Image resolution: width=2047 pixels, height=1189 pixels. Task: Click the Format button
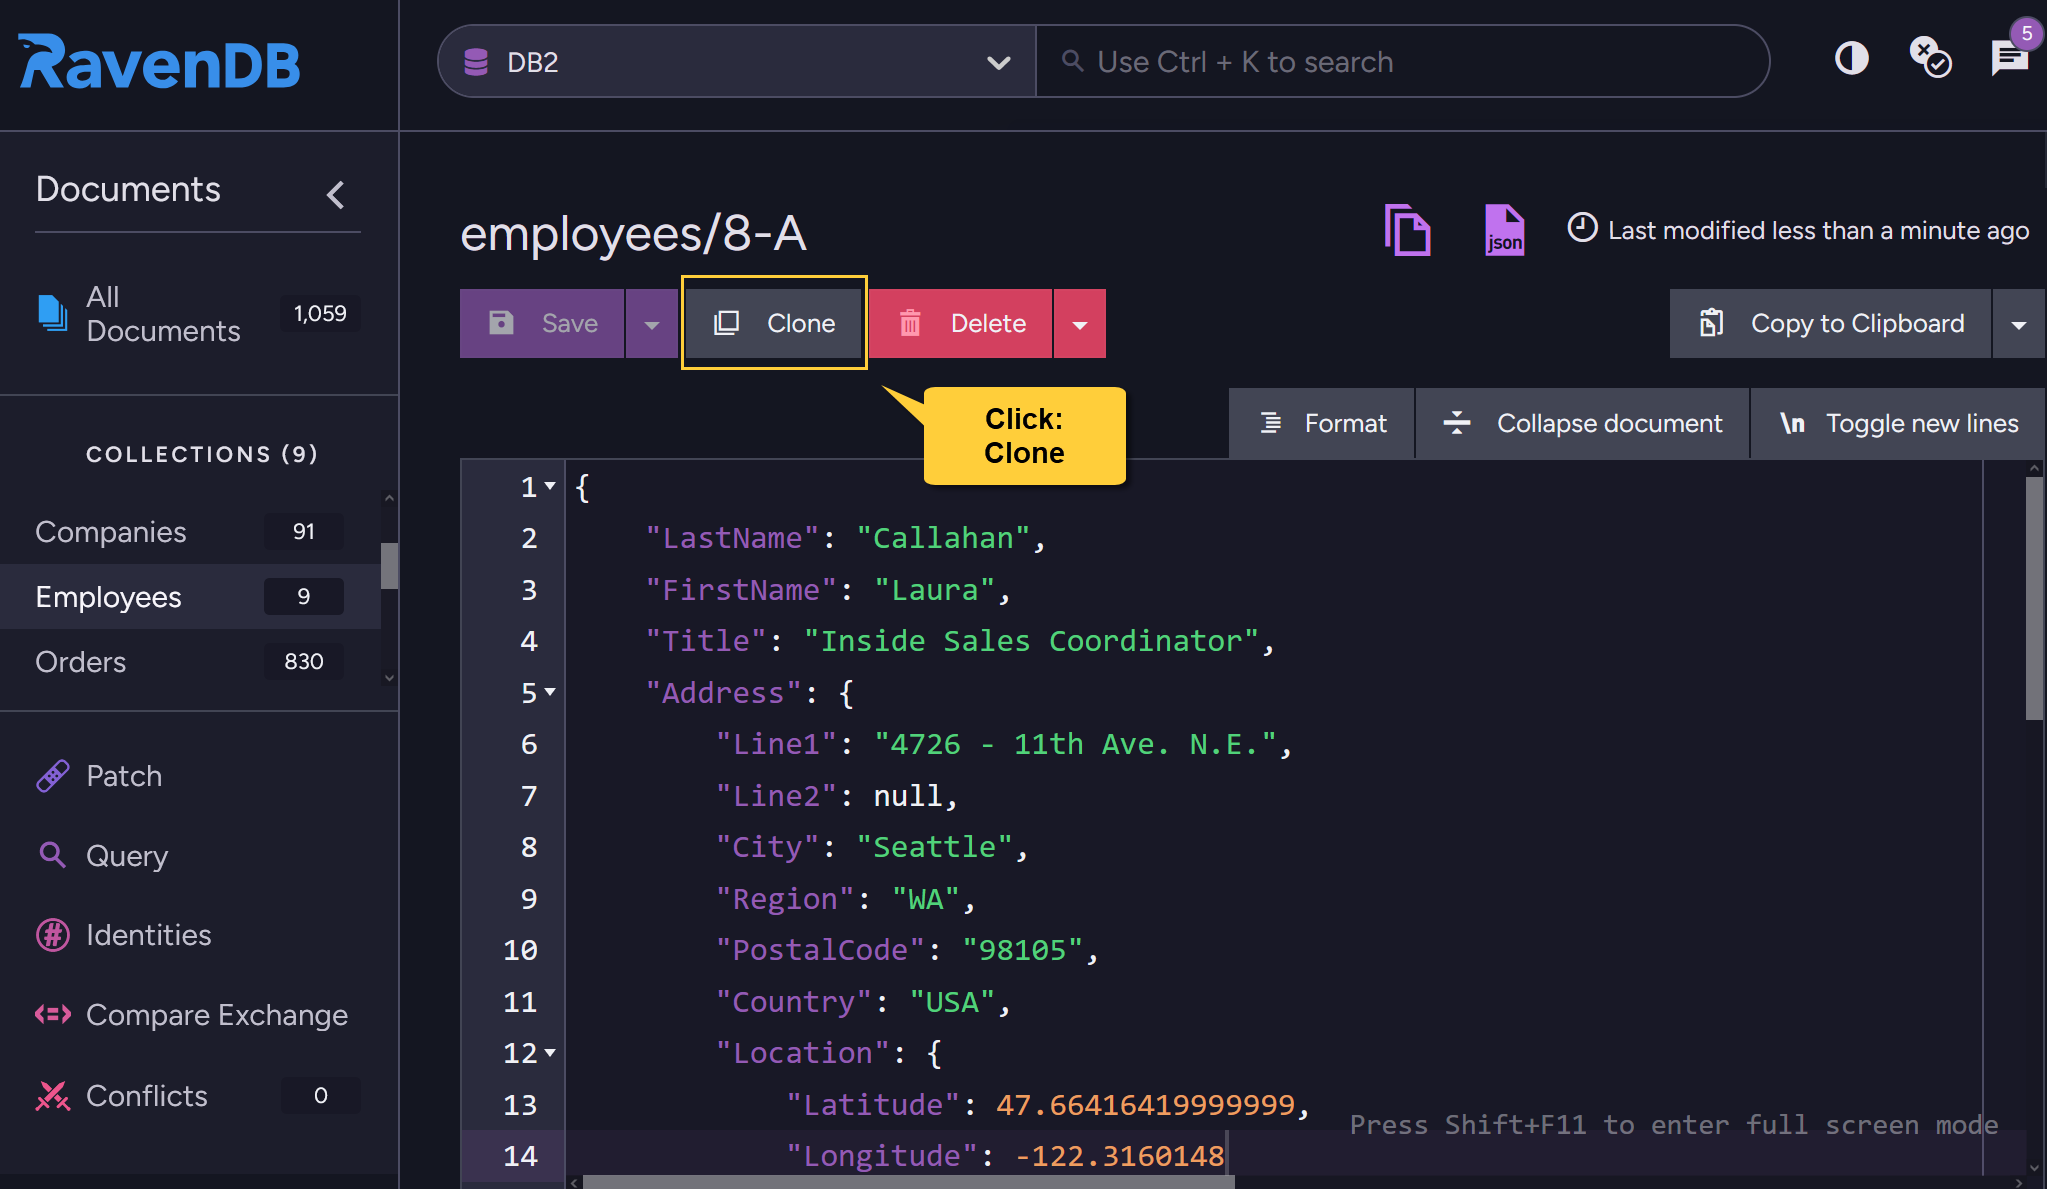pyautogui.click(x=1322, y=423)
